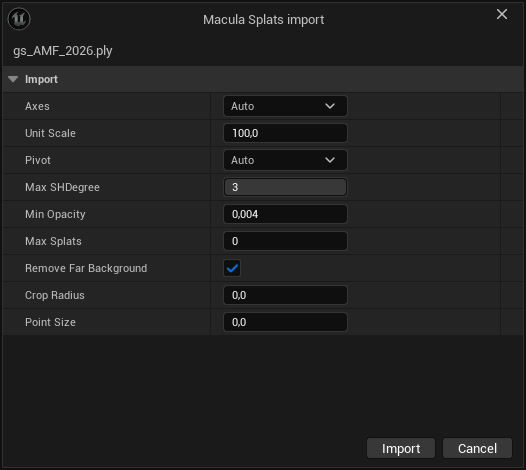The image size is (526, 470).
Task: Click the Max Splats input field
Action: 285,241
